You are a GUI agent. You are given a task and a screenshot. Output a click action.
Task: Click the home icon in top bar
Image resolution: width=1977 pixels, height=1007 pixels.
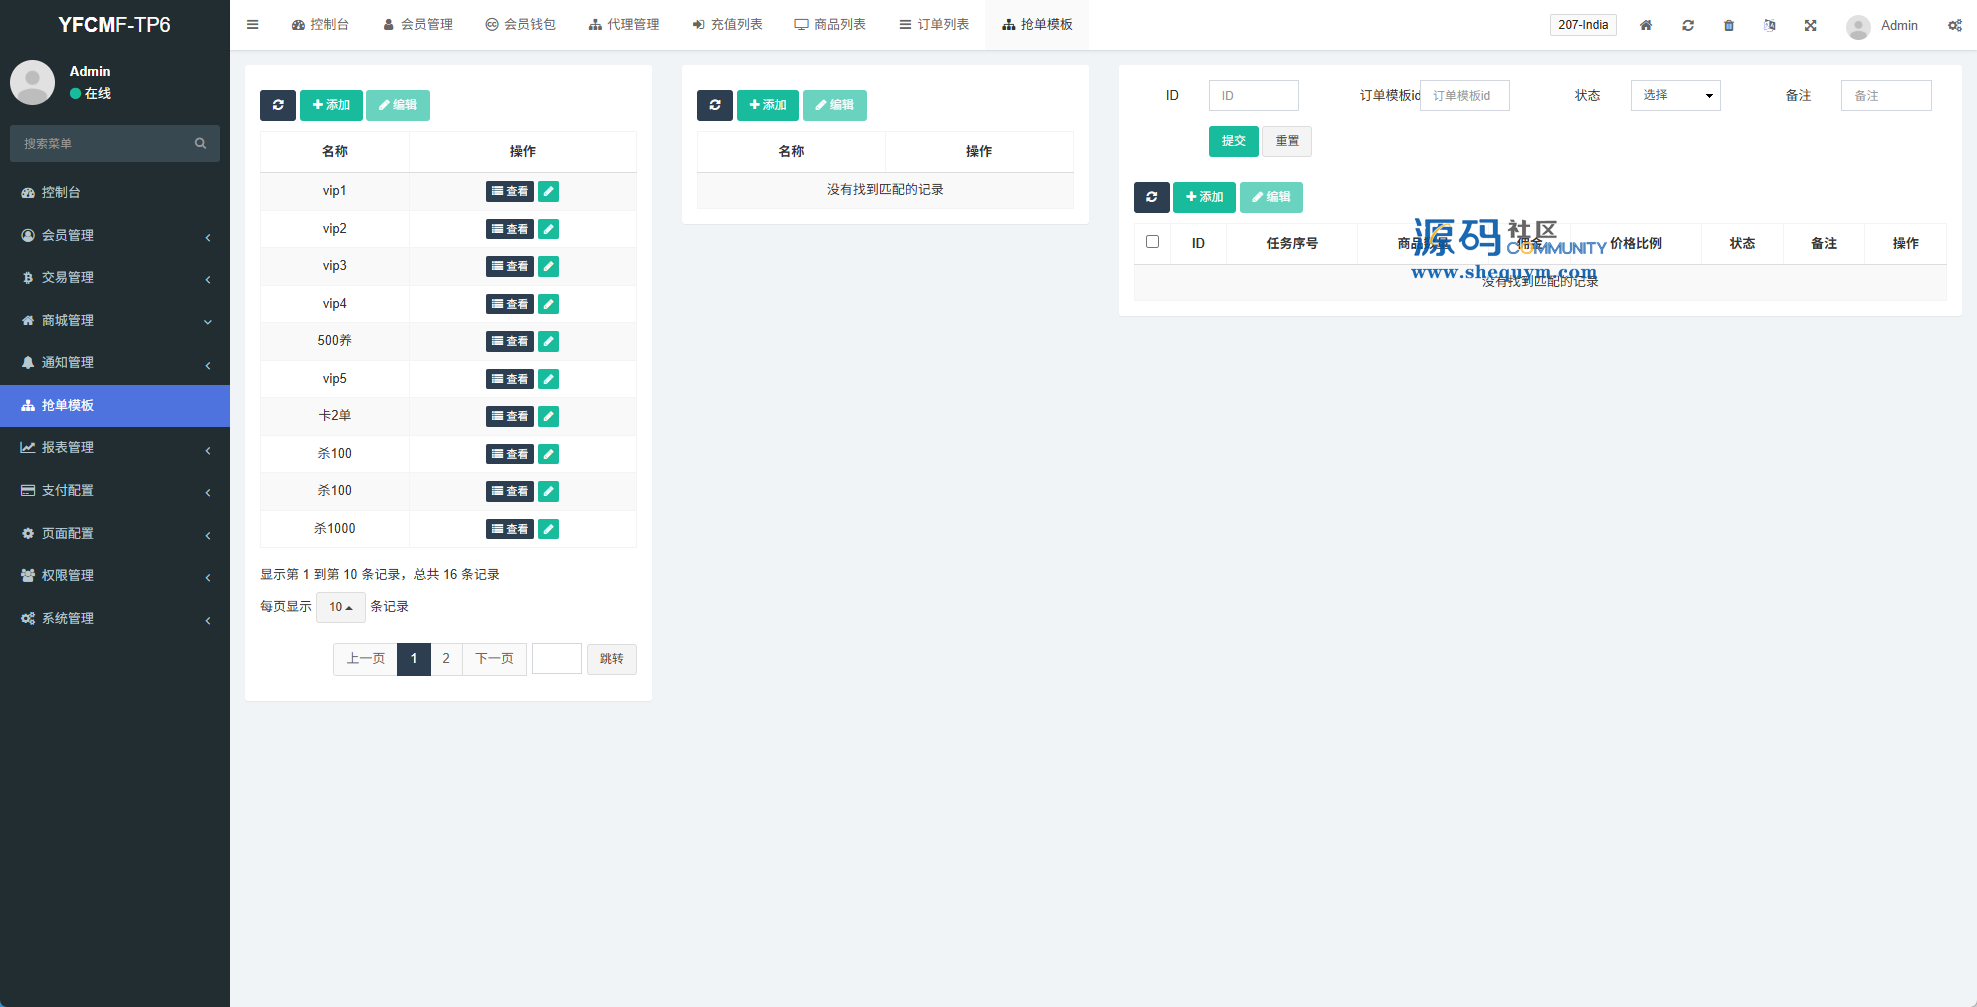tap(1645, 25)
